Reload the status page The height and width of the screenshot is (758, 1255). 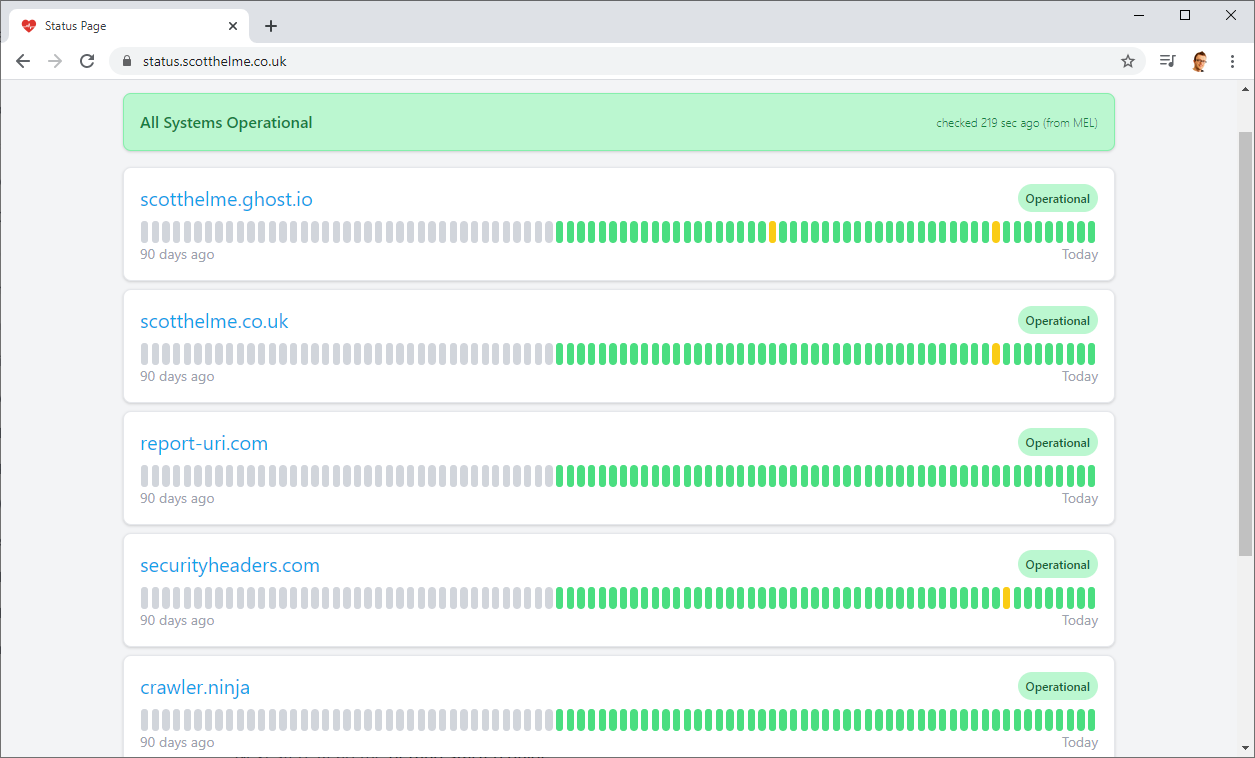click(87, 61)
